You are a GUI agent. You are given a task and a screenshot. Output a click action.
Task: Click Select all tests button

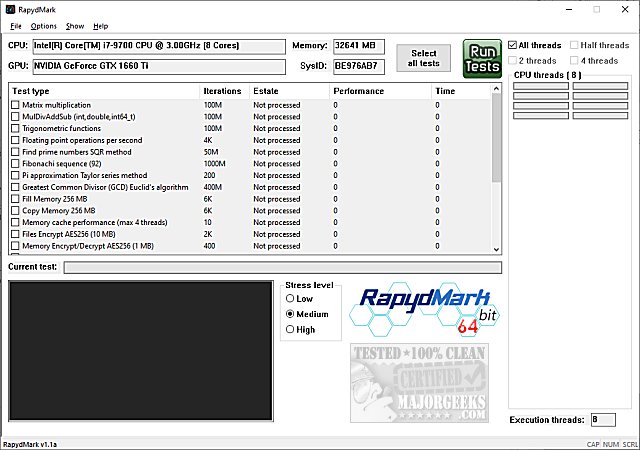(424, 58)
